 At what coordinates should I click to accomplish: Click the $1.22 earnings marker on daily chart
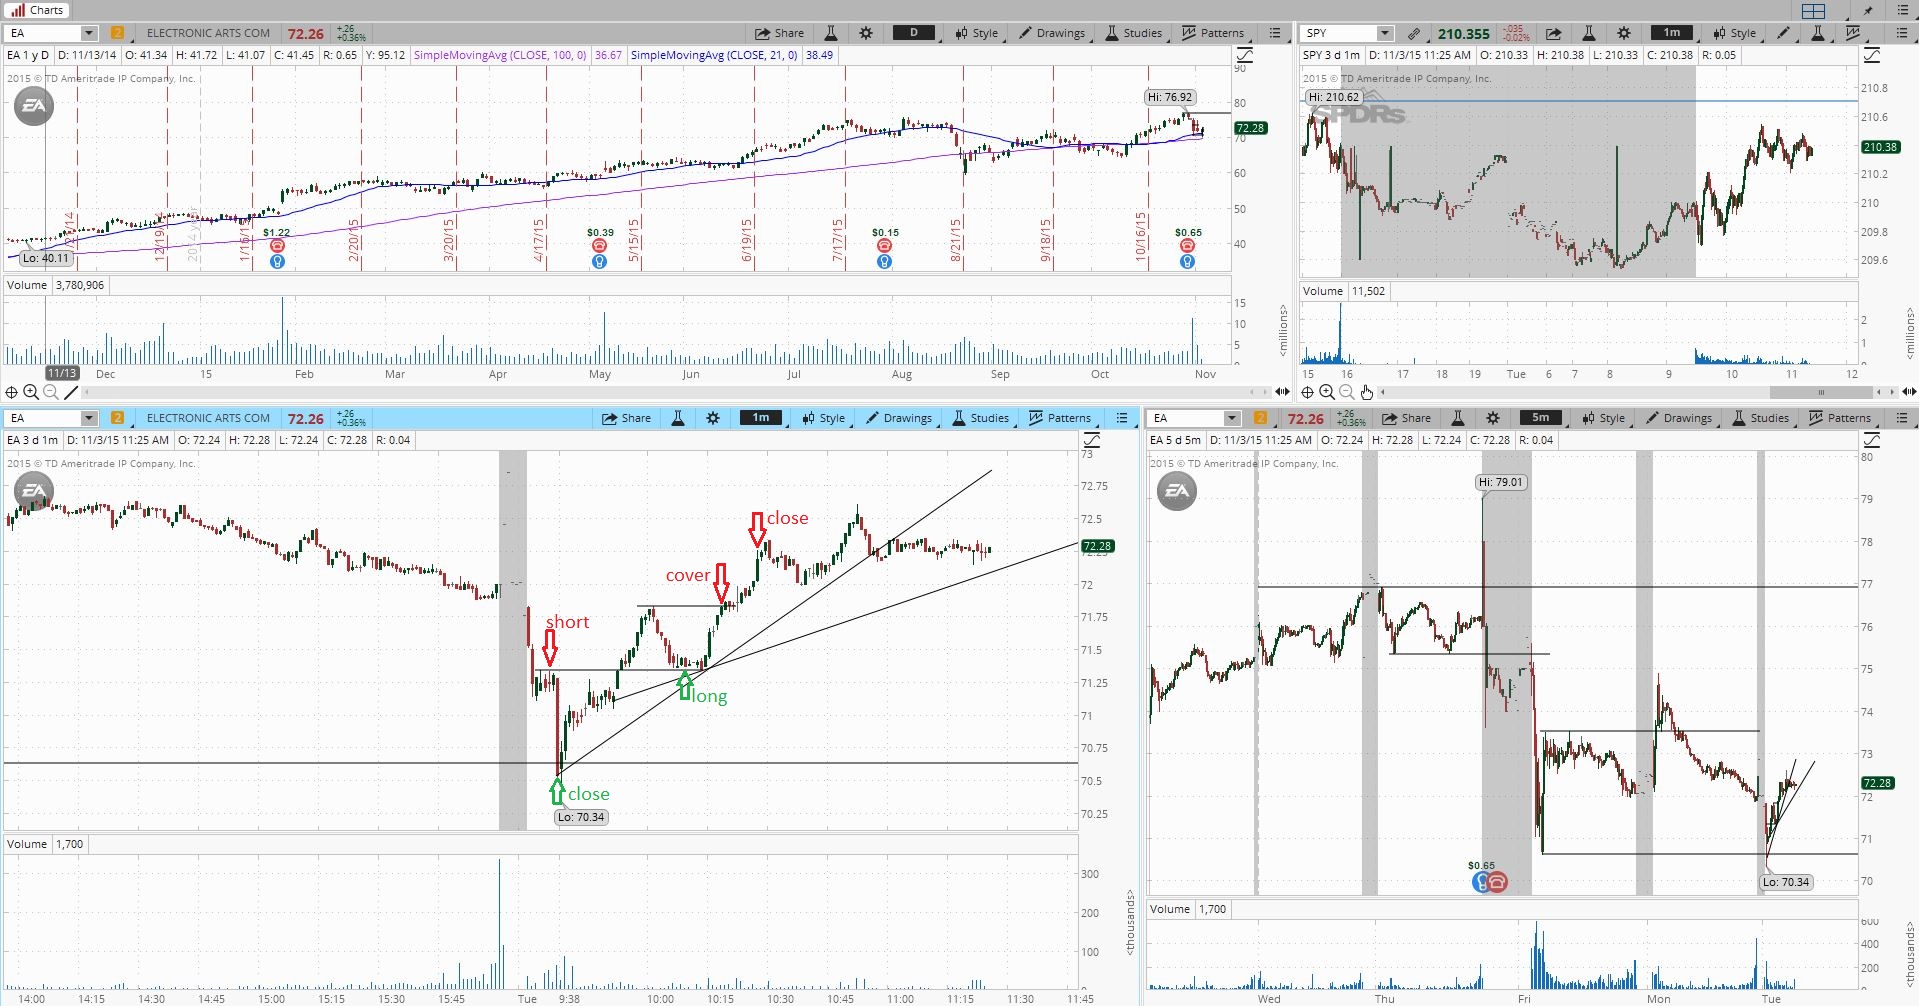click(x=277, y=245)
